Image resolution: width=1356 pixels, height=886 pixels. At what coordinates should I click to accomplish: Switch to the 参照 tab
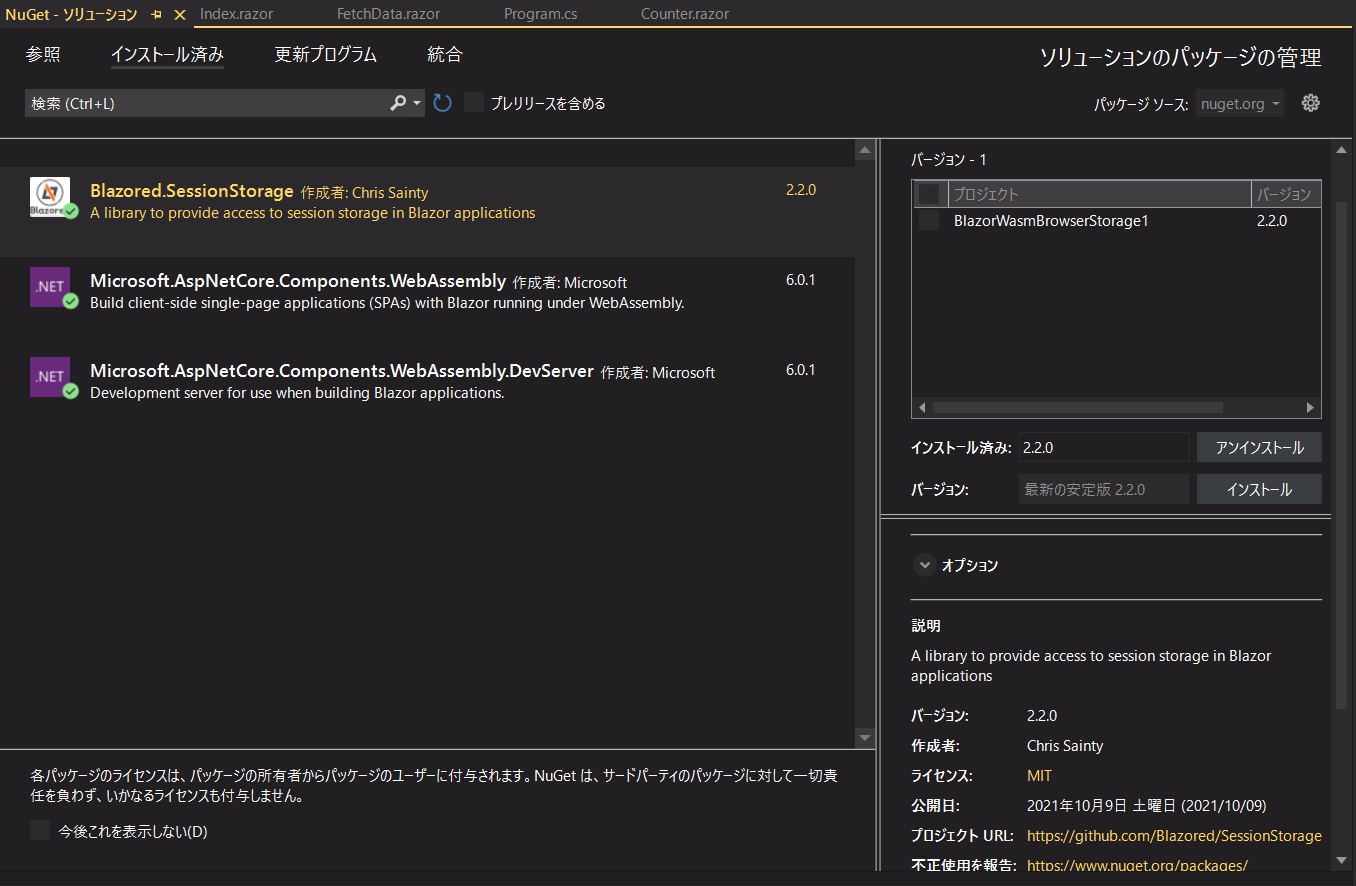pos(43,55)
